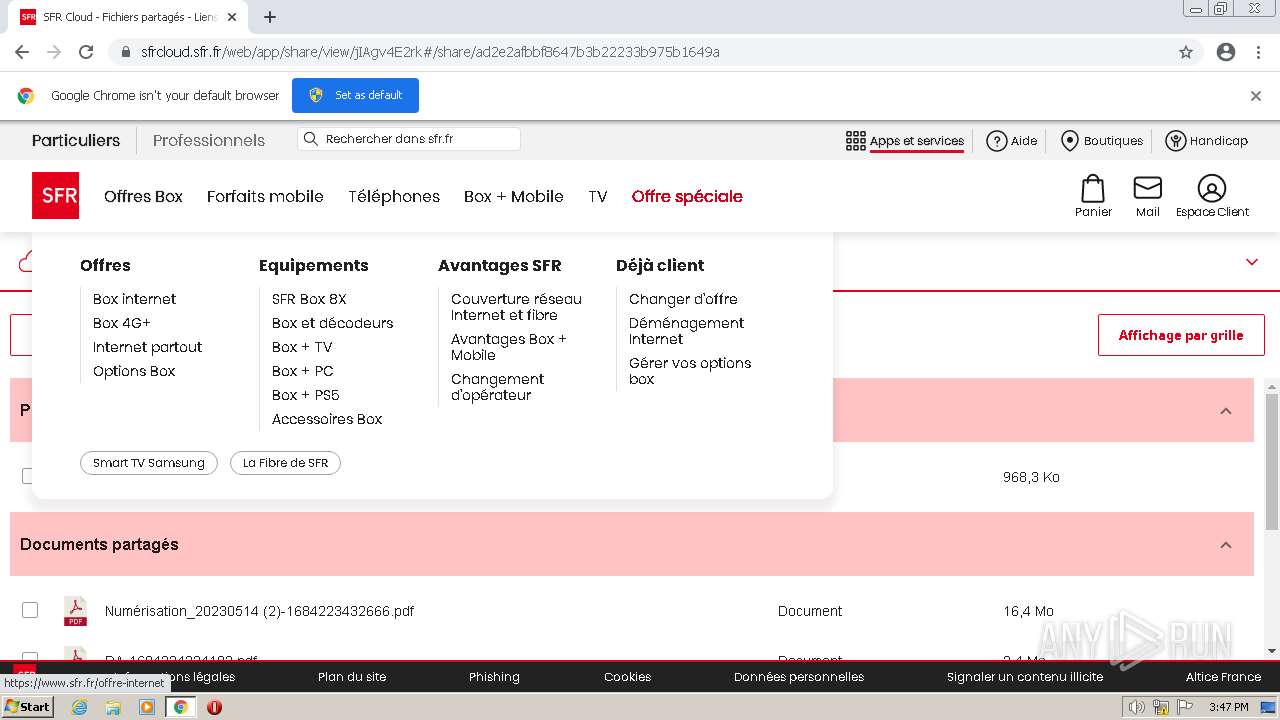Click the Smart TV Samsung pill button
1280x720 pixels.
149,463
